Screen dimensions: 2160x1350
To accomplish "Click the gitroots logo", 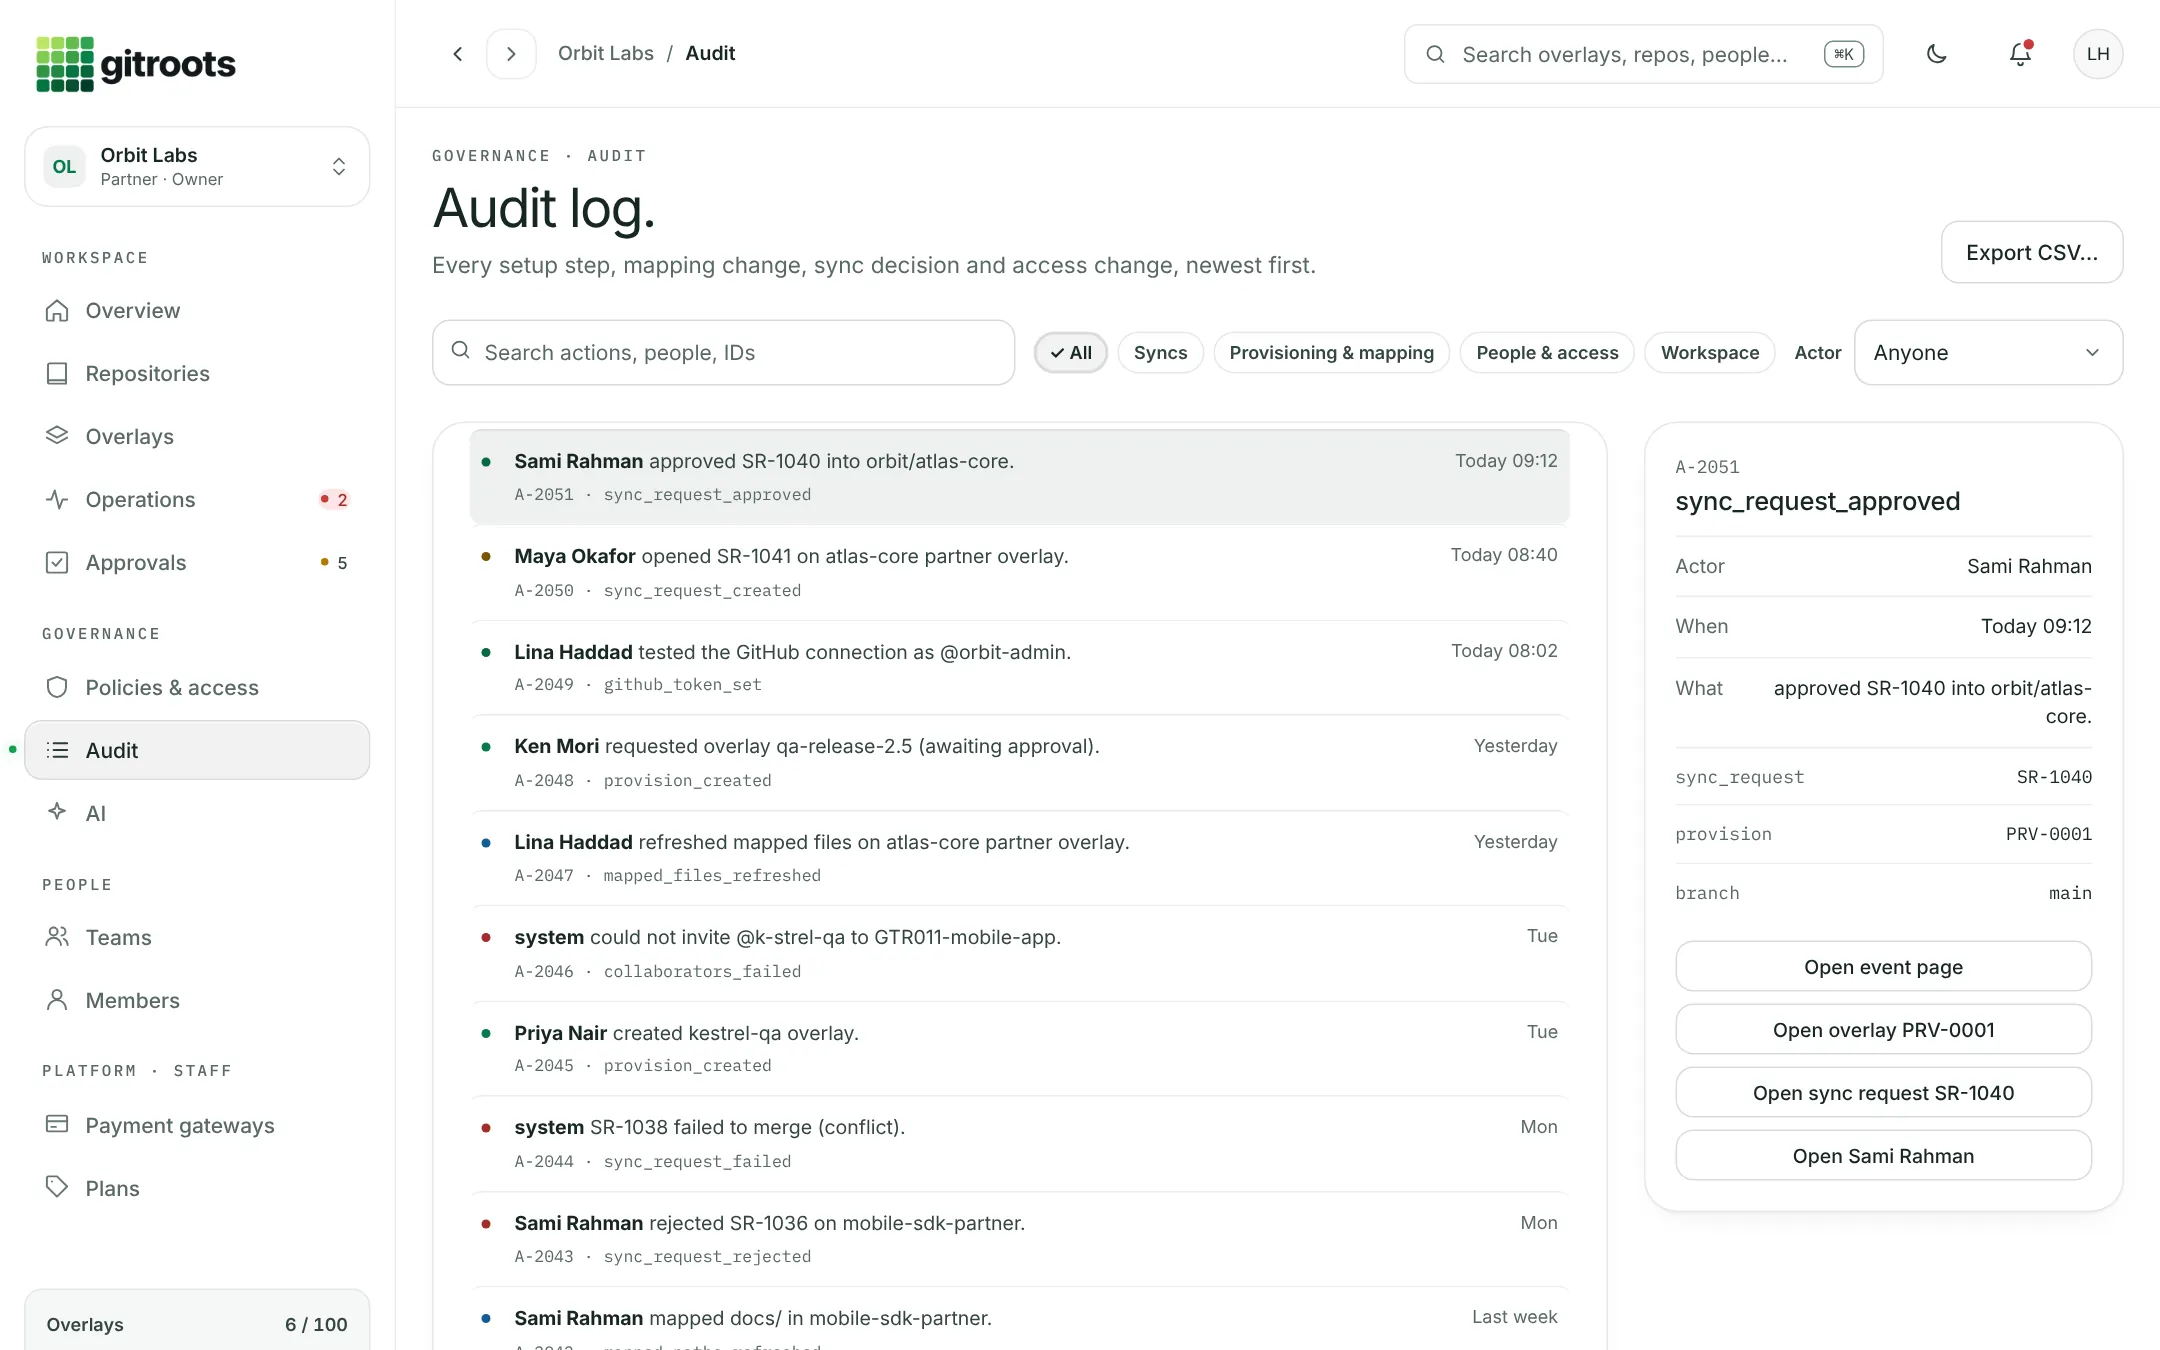I will click(x=136, y=64).
